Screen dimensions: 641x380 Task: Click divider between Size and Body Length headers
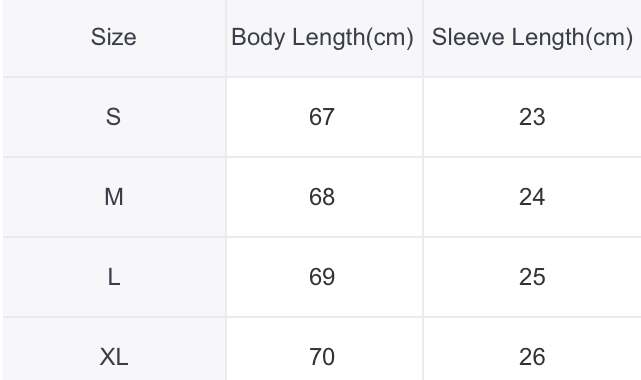(226, 38)
